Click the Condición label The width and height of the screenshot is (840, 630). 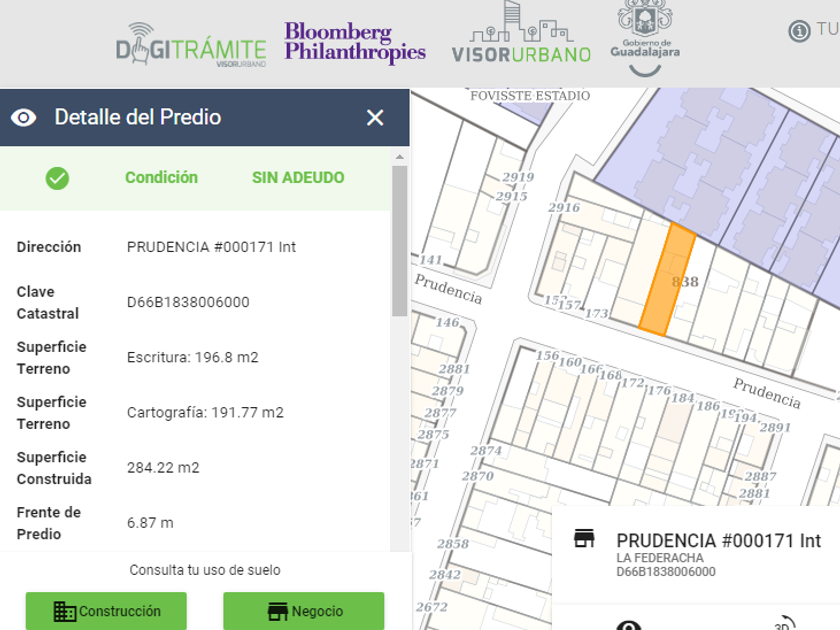pyautogui.click(x=161, y=177)
